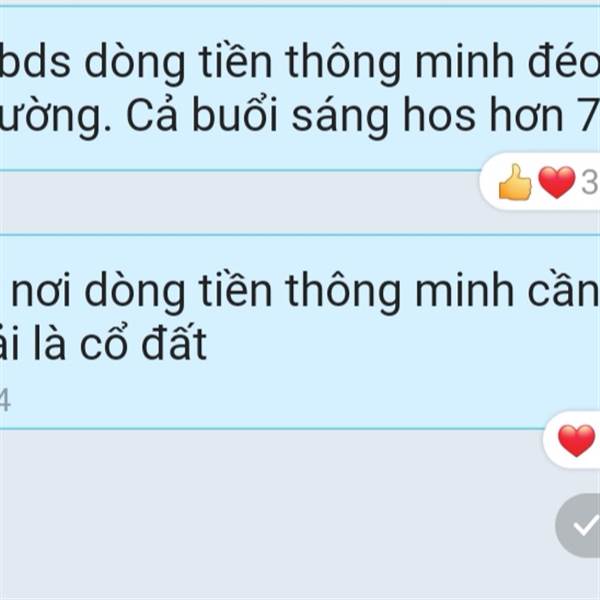The width and height of the screenshot is (600, 600).
Task: Tap the heart beside the thumbs-up
Action: click(x=557, y=182)
